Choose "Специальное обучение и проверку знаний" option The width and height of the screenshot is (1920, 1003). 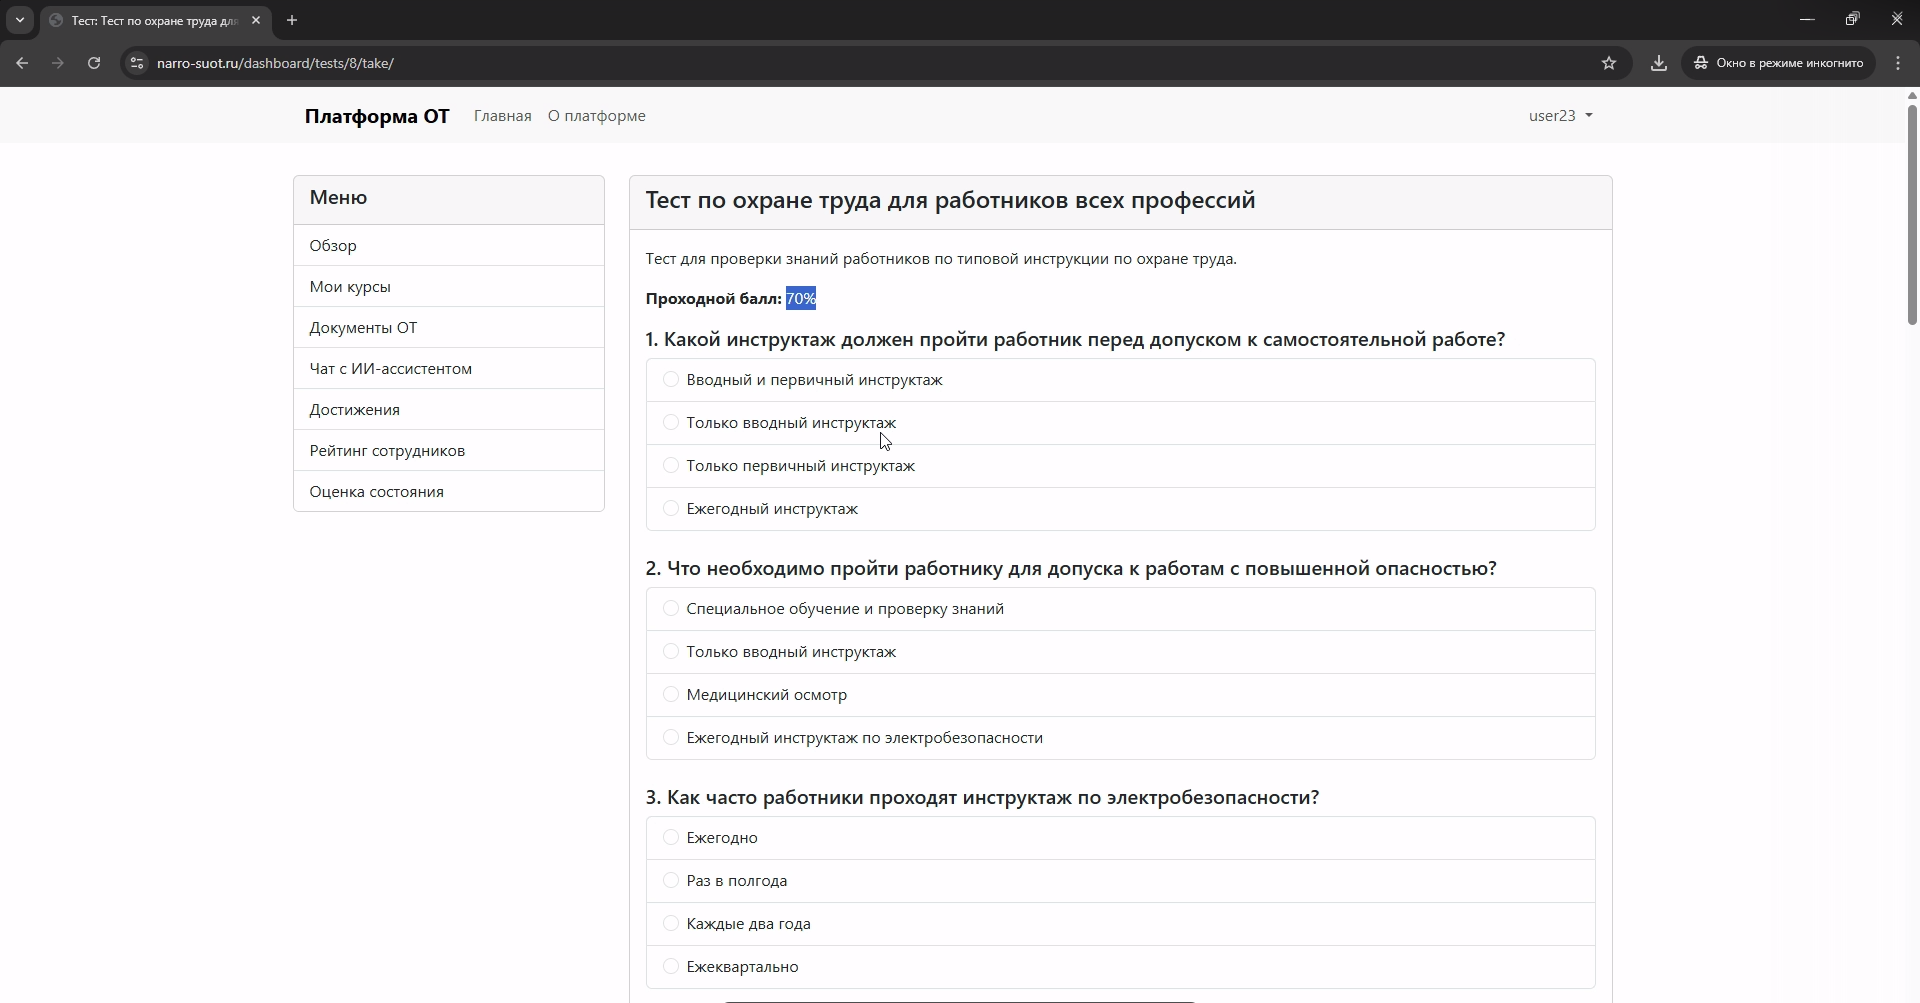(671, 609)
